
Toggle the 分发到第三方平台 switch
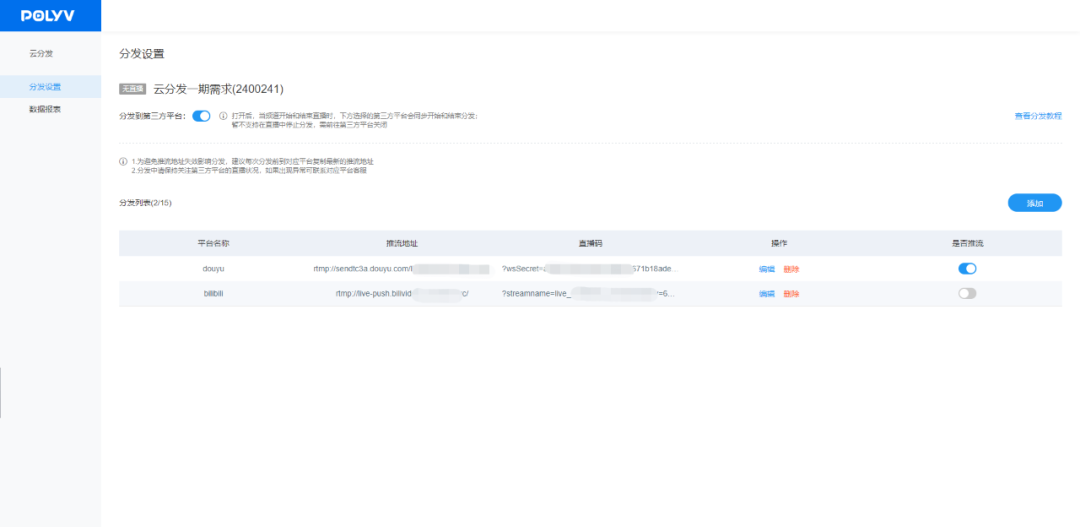coord(201,116)
